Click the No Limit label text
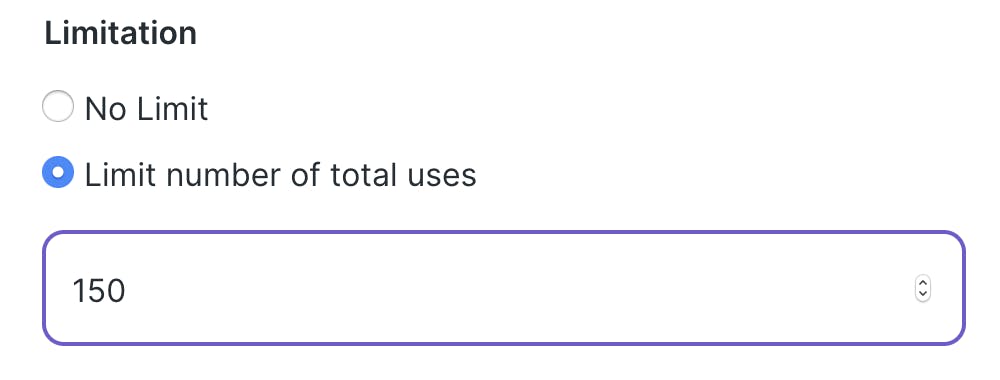Screen dimensions: 1000x380 pyautogui.click(x=147, y=108)
